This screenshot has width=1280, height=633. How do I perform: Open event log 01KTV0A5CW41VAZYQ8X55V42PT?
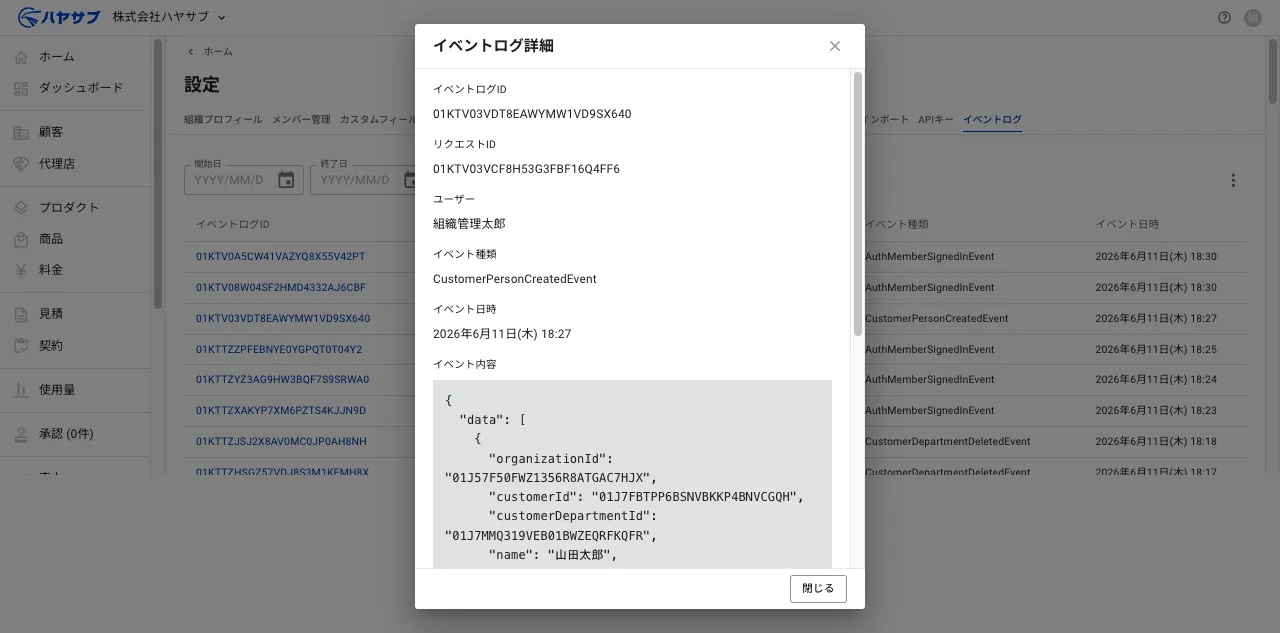click(280, 257)
